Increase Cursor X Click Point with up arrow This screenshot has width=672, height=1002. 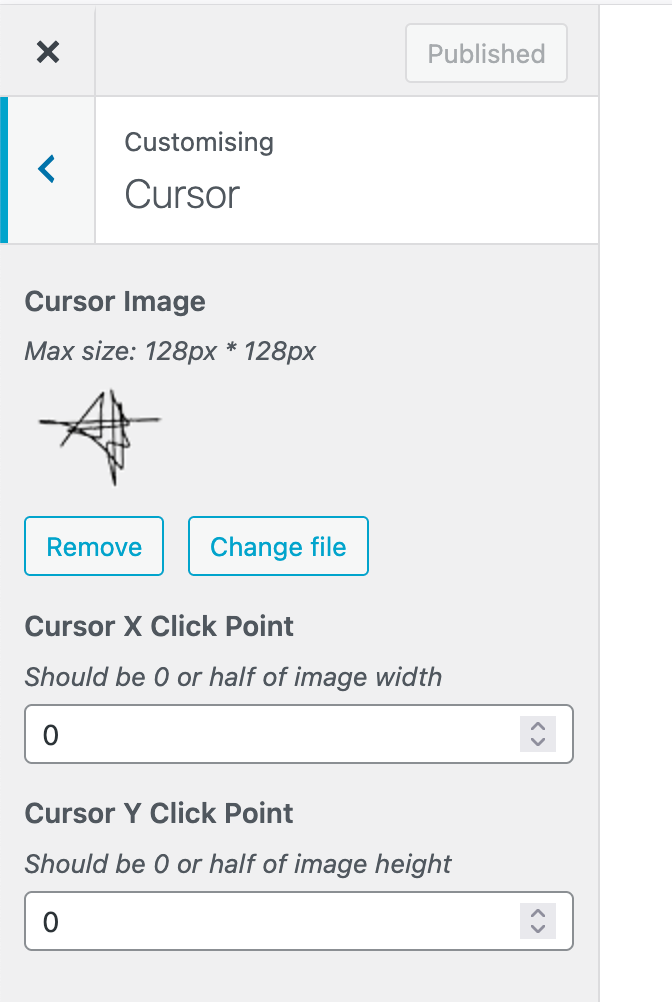pos(538,727)
